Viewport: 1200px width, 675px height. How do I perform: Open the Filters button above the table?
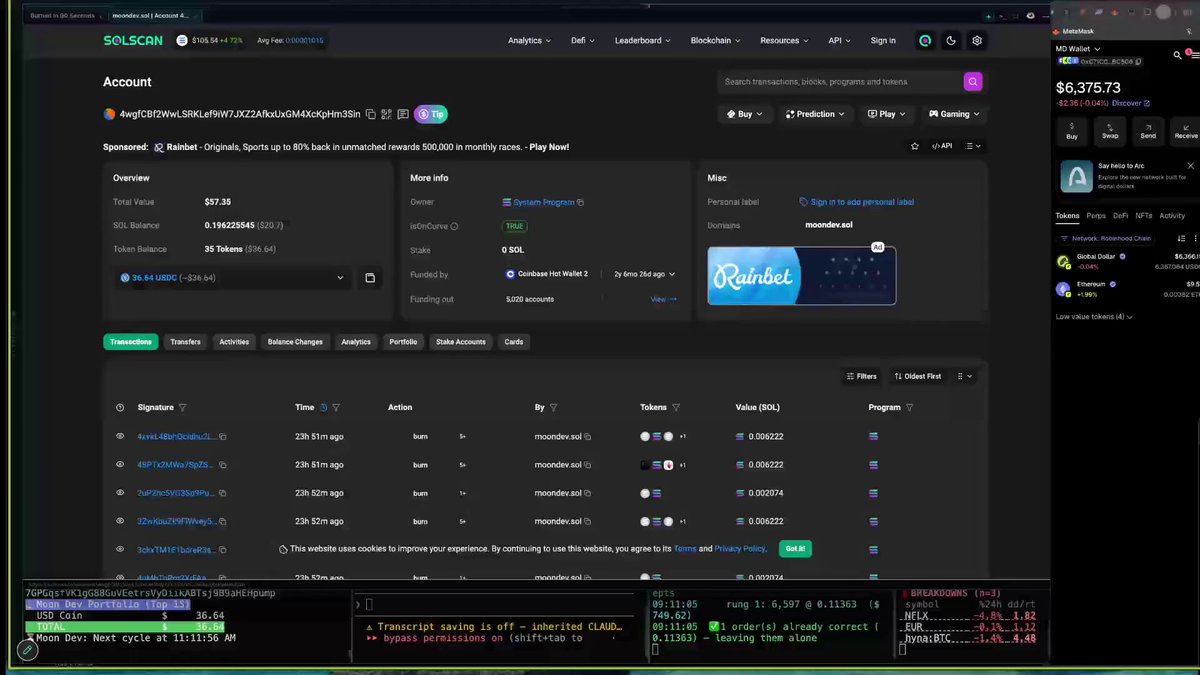pos(861,376)
